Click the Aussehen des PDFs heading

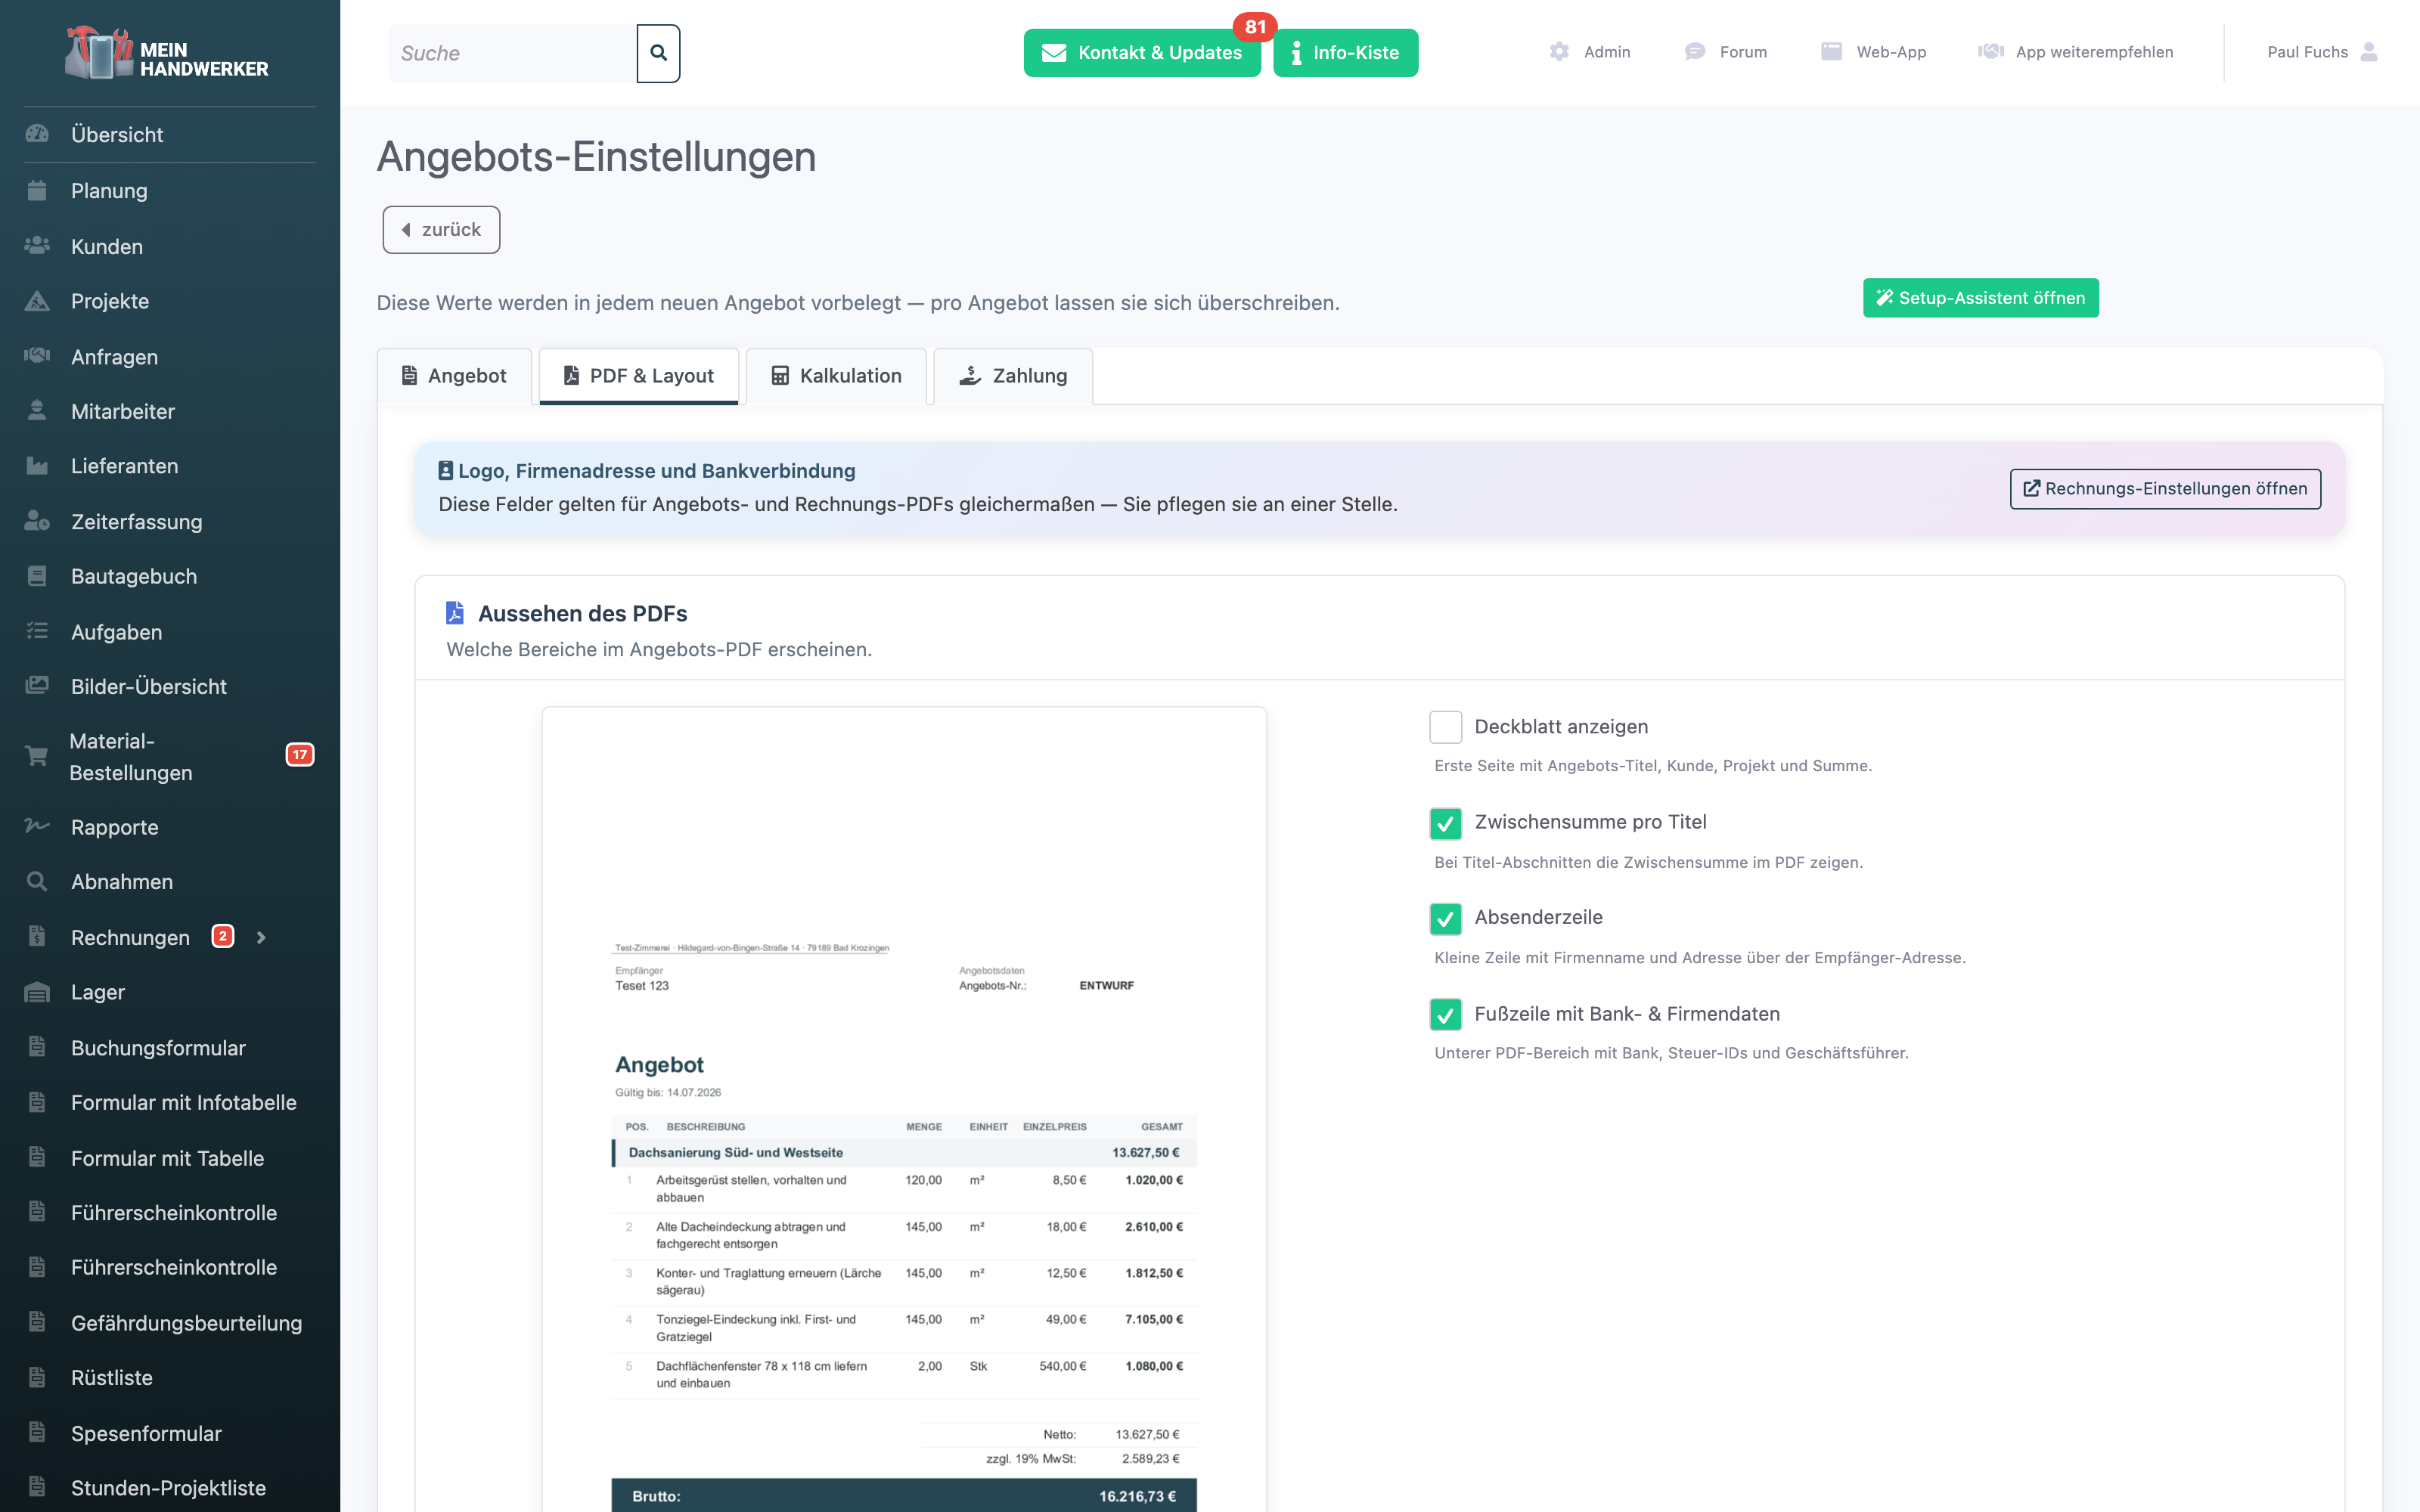(582, 614)
